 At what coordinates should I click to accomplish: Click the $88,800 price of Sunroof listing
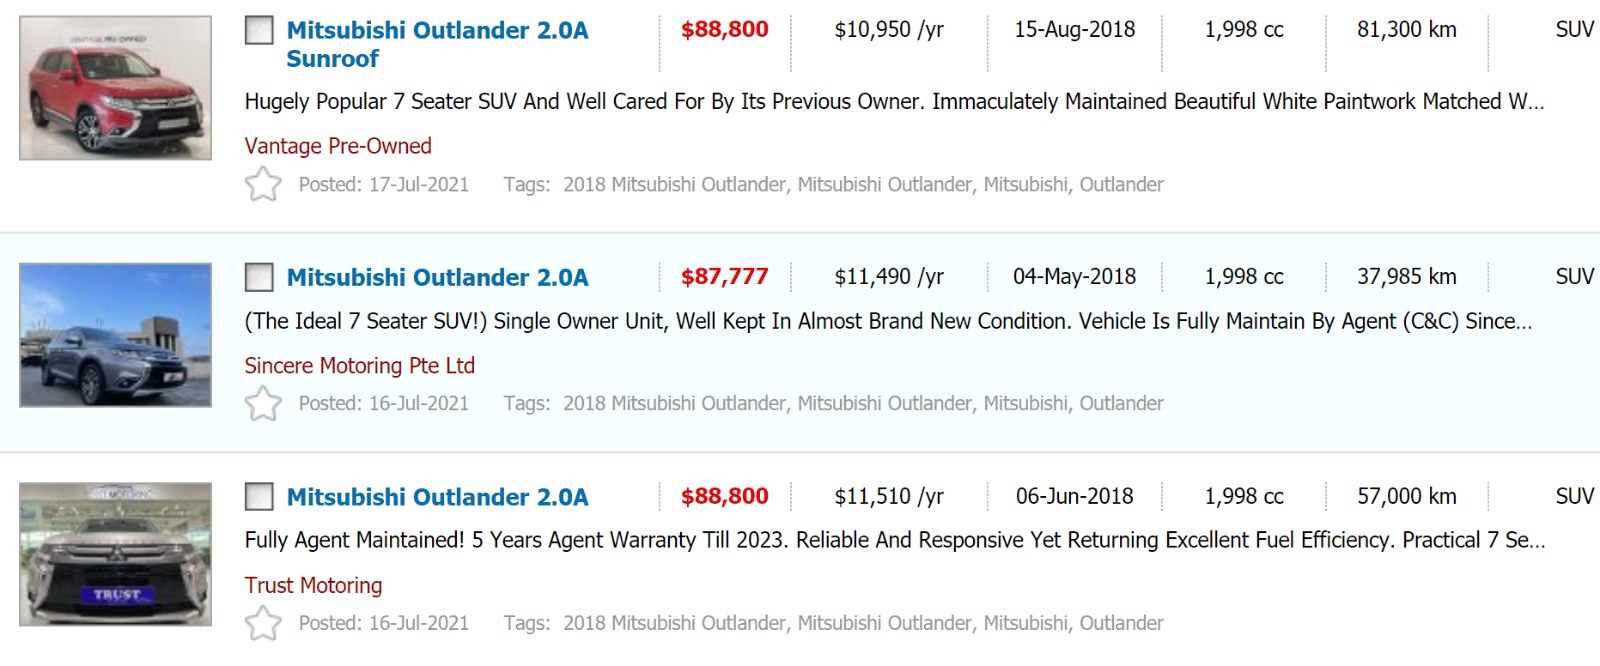[724, 30]
